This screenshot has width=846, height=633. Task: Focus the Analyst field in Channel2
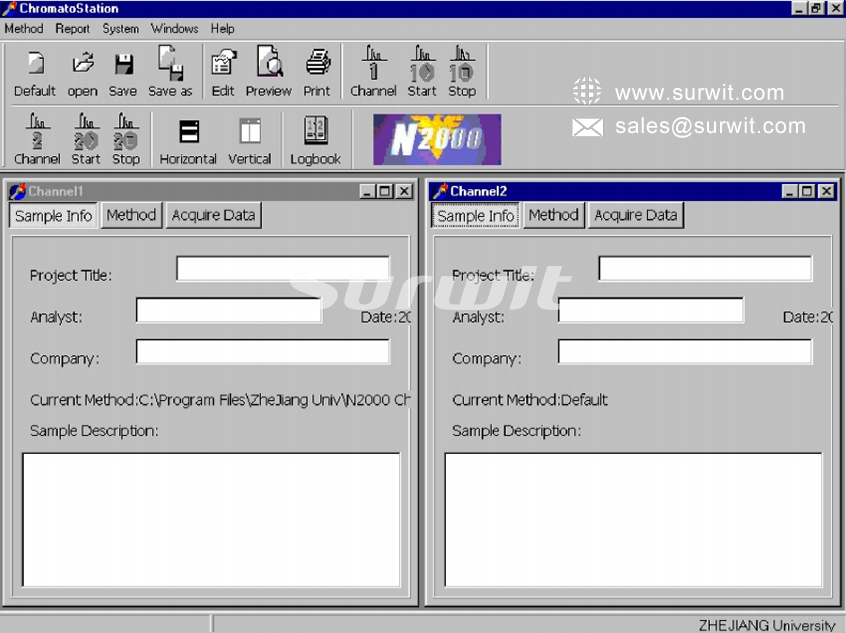(650, 311)
